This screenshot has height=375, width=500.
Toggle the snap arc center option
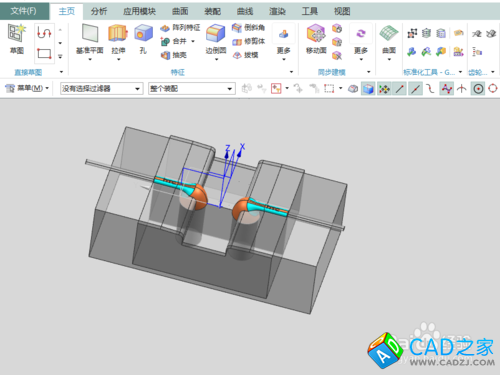pyautogui.click(x=478, y=89)
